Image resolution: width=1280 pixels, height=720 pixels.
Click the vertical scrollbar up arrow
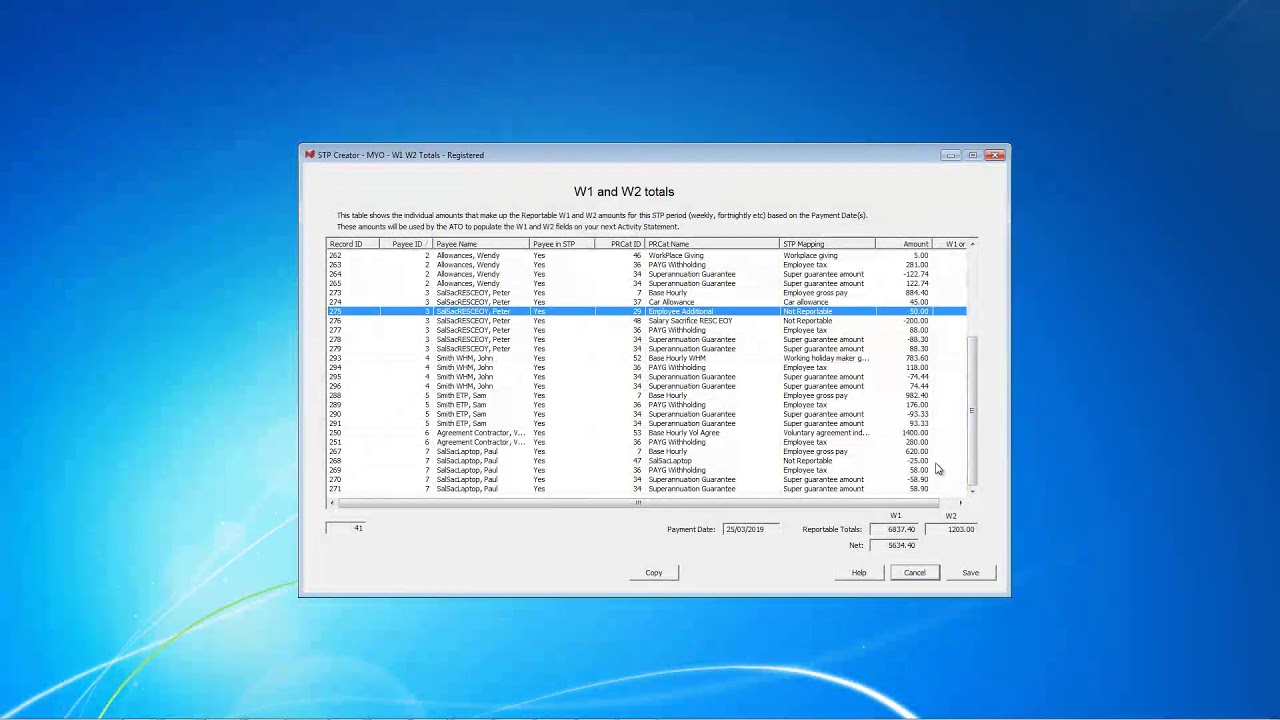click(972, 244)
